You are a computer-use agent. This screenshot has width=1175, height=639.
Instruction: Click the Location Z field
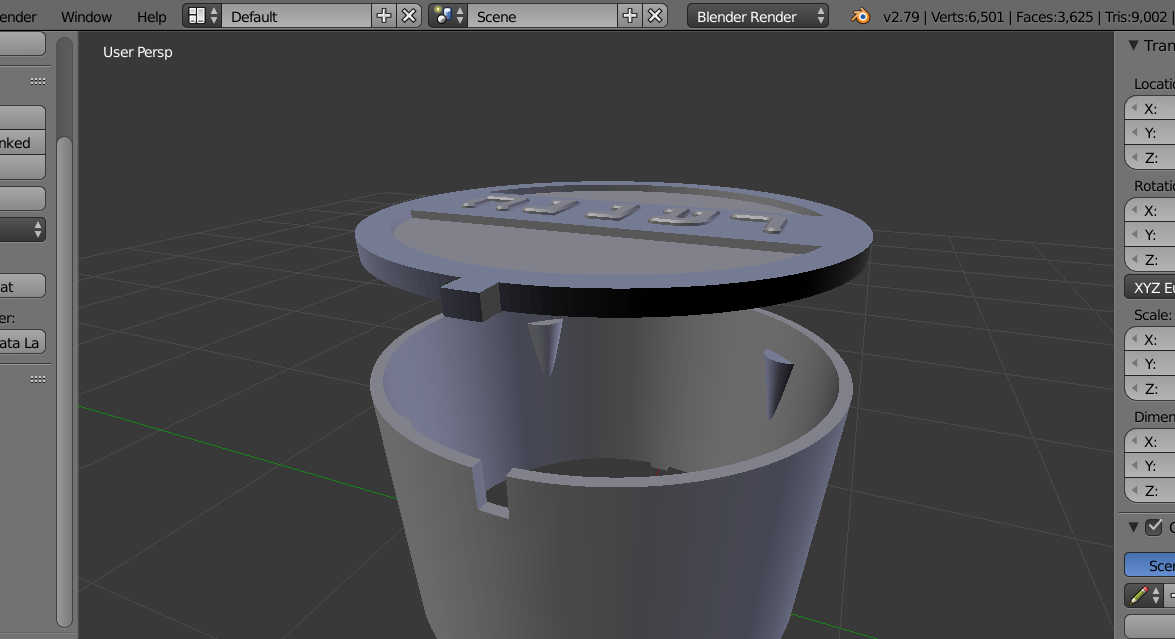[x=1150, y=158]
